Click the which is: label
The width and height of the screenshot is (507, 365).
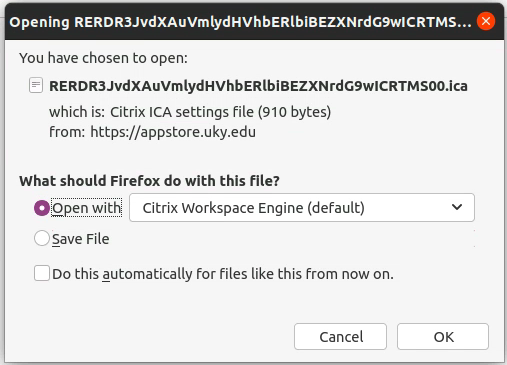pyautogui.click(x=77, y=112)
